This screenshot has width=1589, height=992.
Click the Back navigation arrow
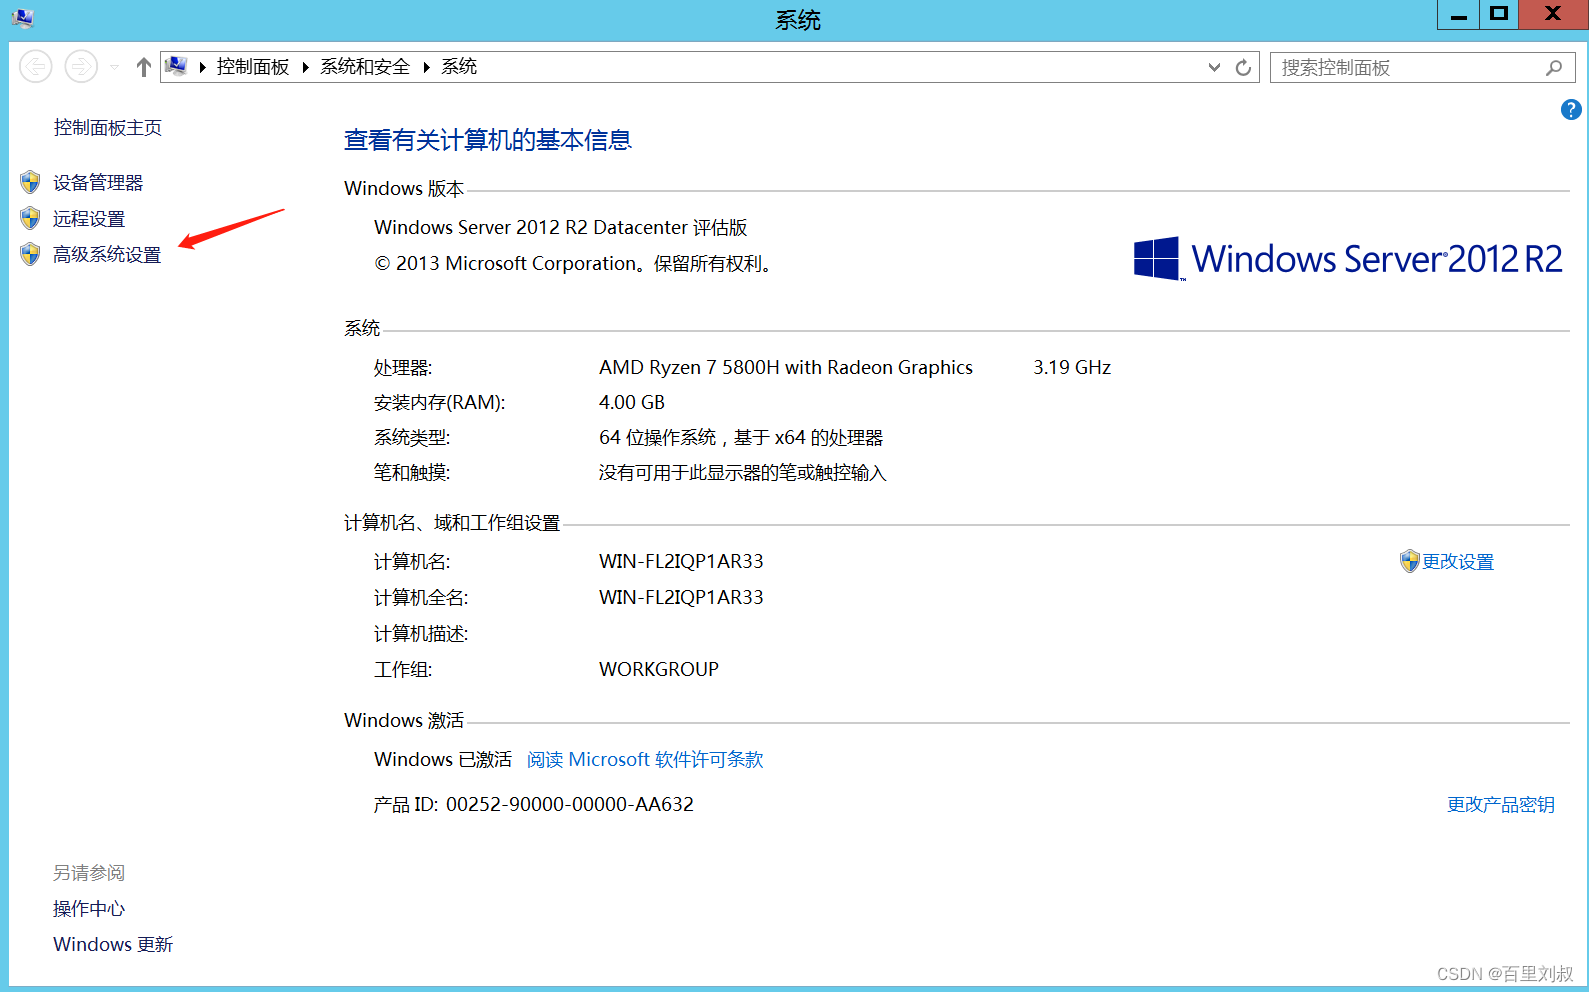pos(36,67)
